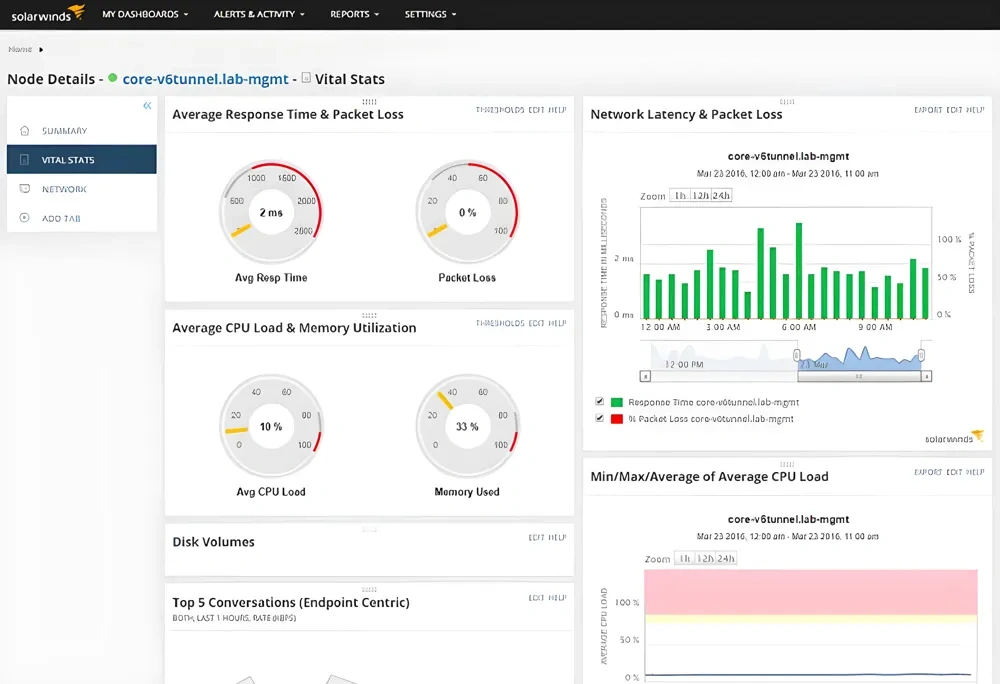Select the Vital Stats tab
This screenshot has width=1000, height=684.
[x=82, y=159]
